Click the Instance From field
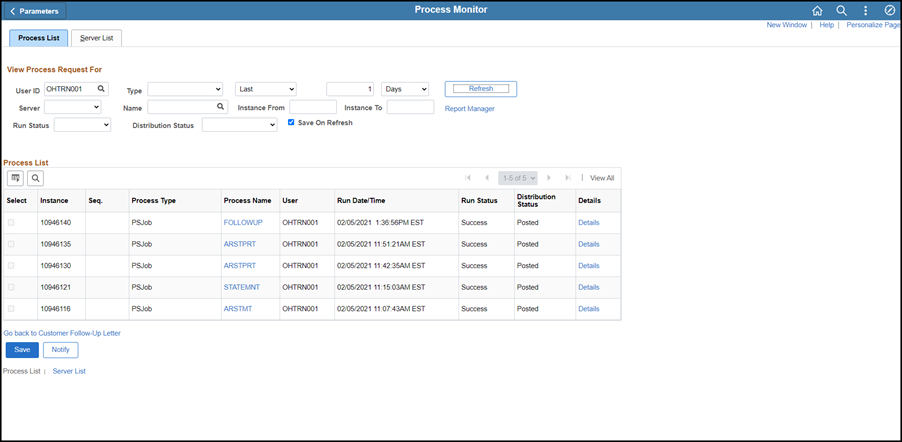The height and width of the screenshot is (442, 902). pyautogui.click(x=313, y=107)
